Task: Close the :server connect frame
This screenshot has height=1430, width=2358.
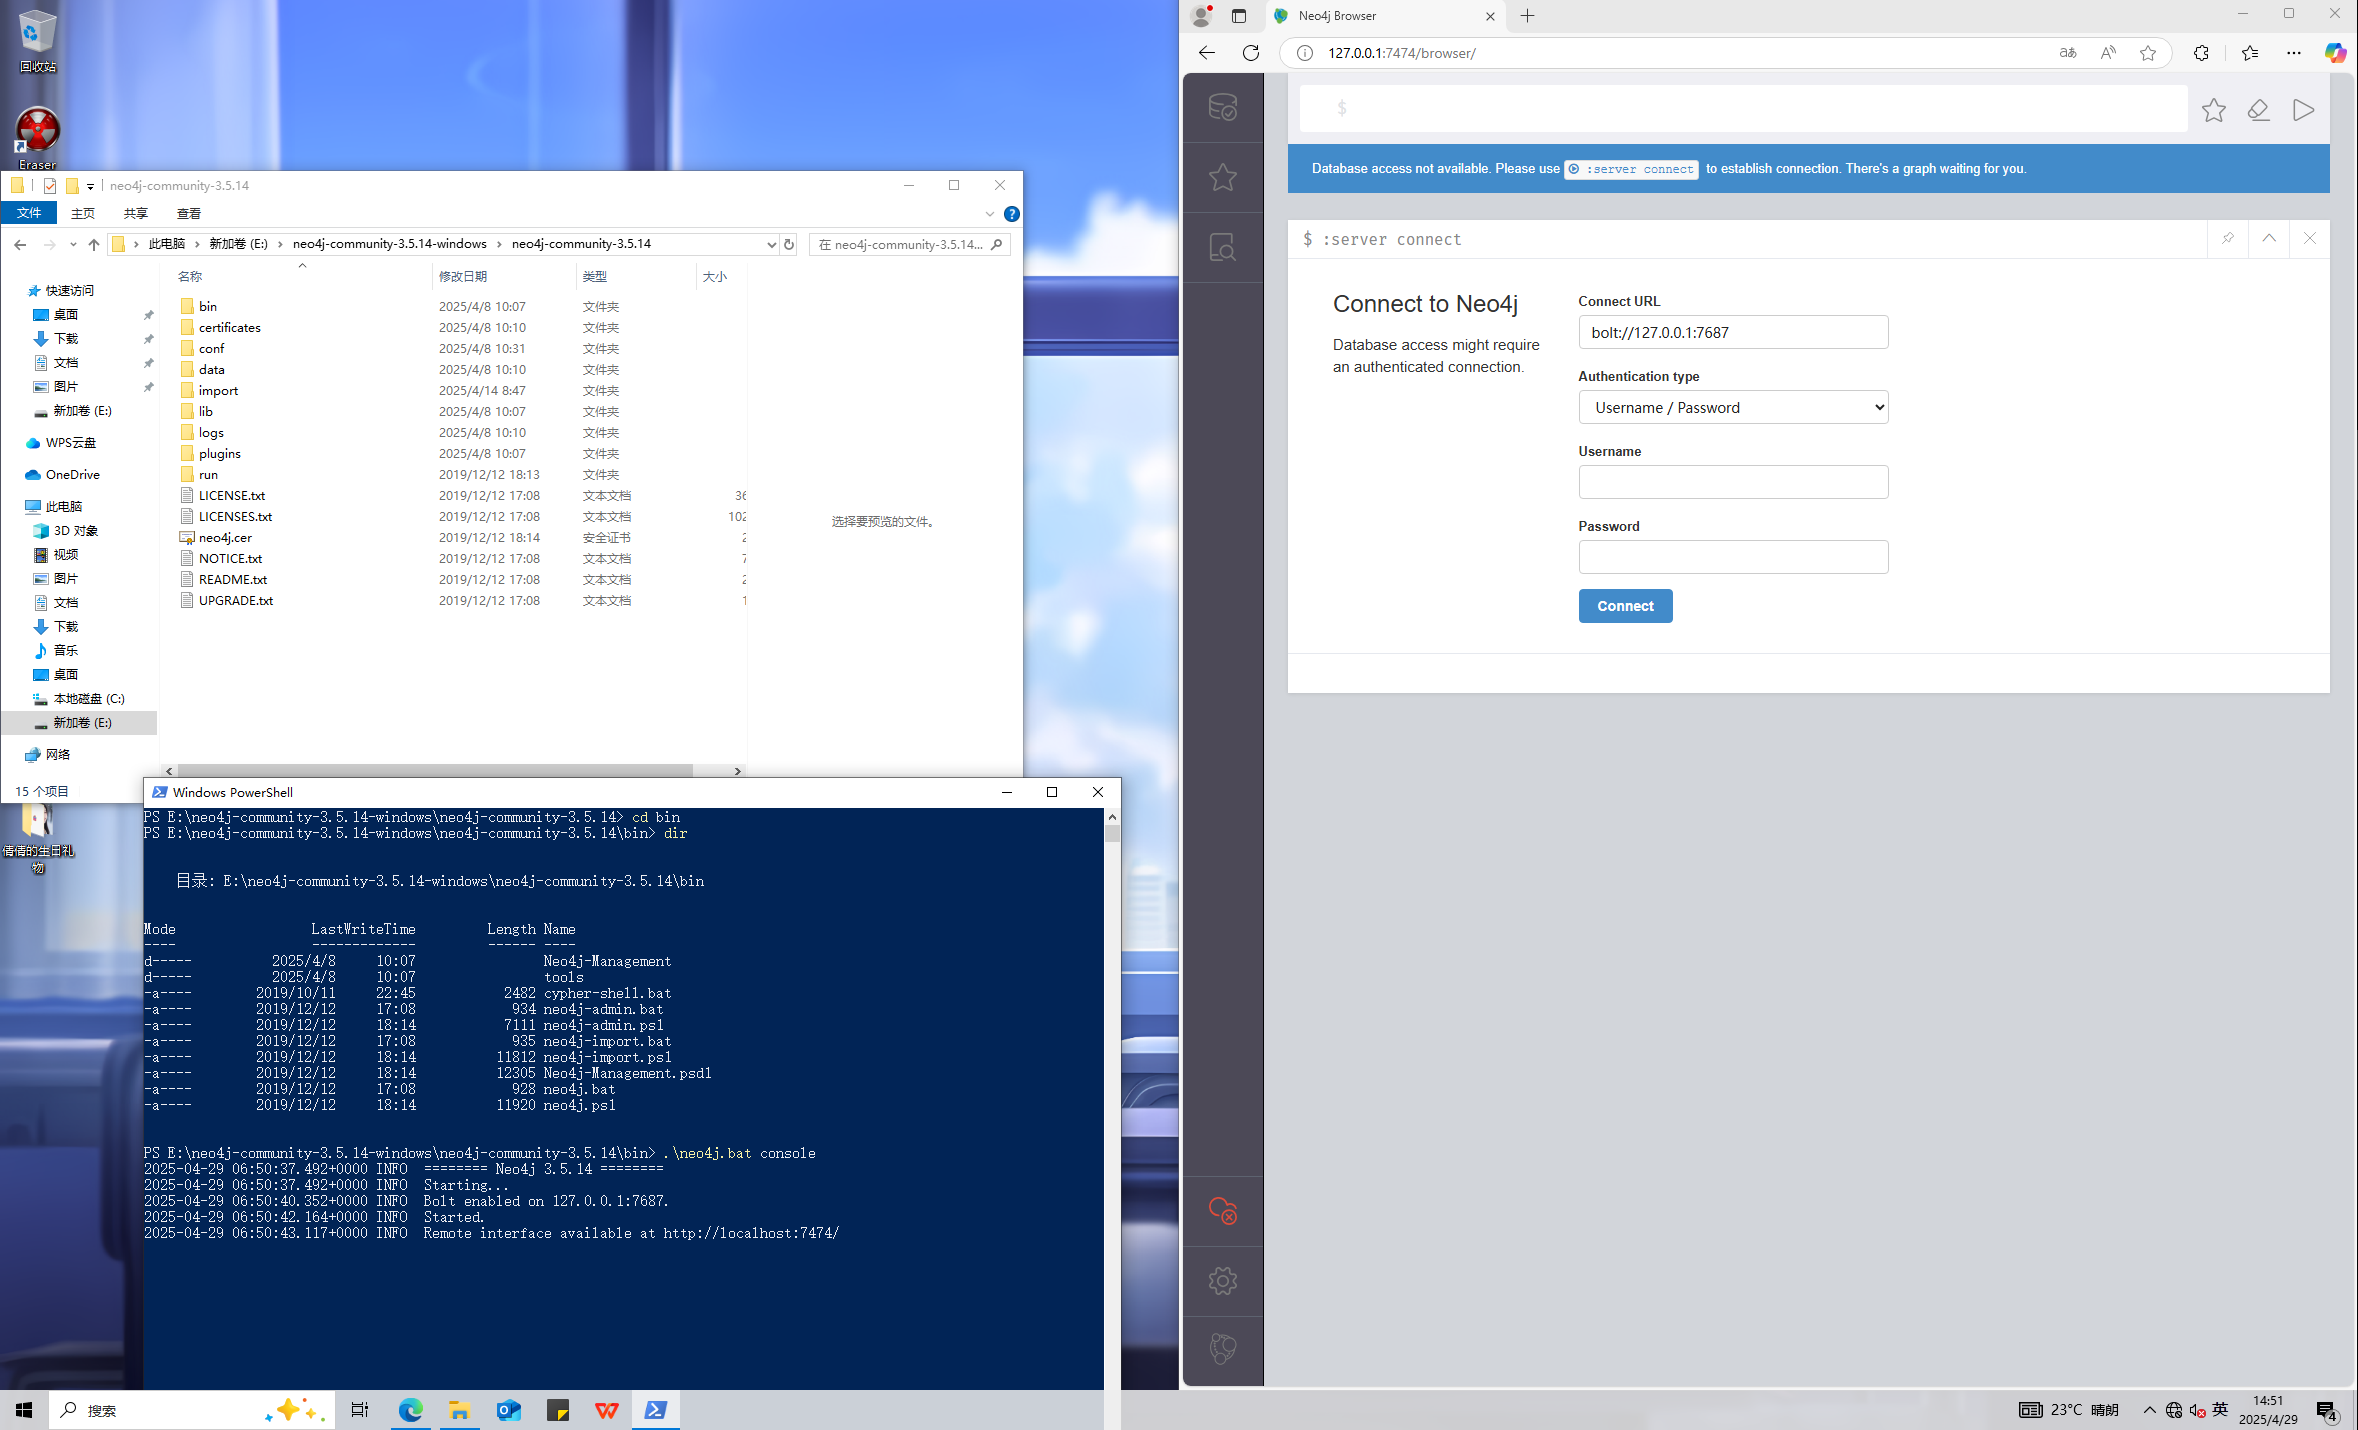Action: pyautogui.click(x=2309, y=239)
